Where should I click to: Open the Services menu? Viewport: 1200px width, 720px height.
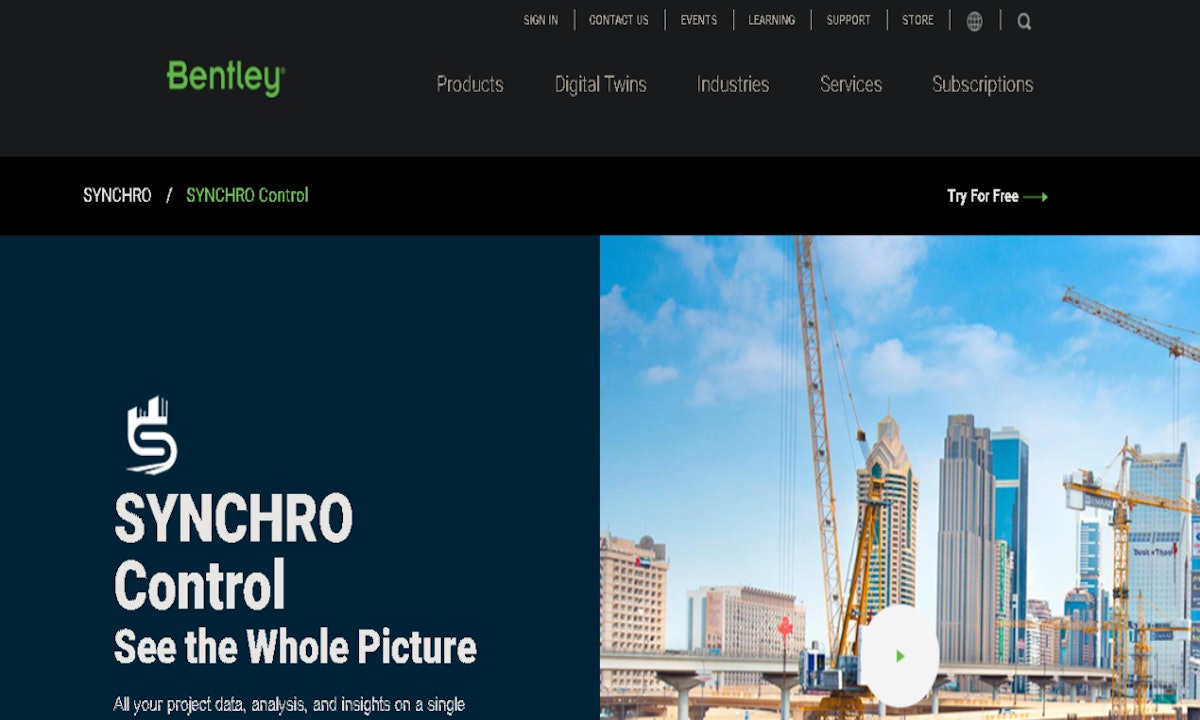(x=850, y=85)
